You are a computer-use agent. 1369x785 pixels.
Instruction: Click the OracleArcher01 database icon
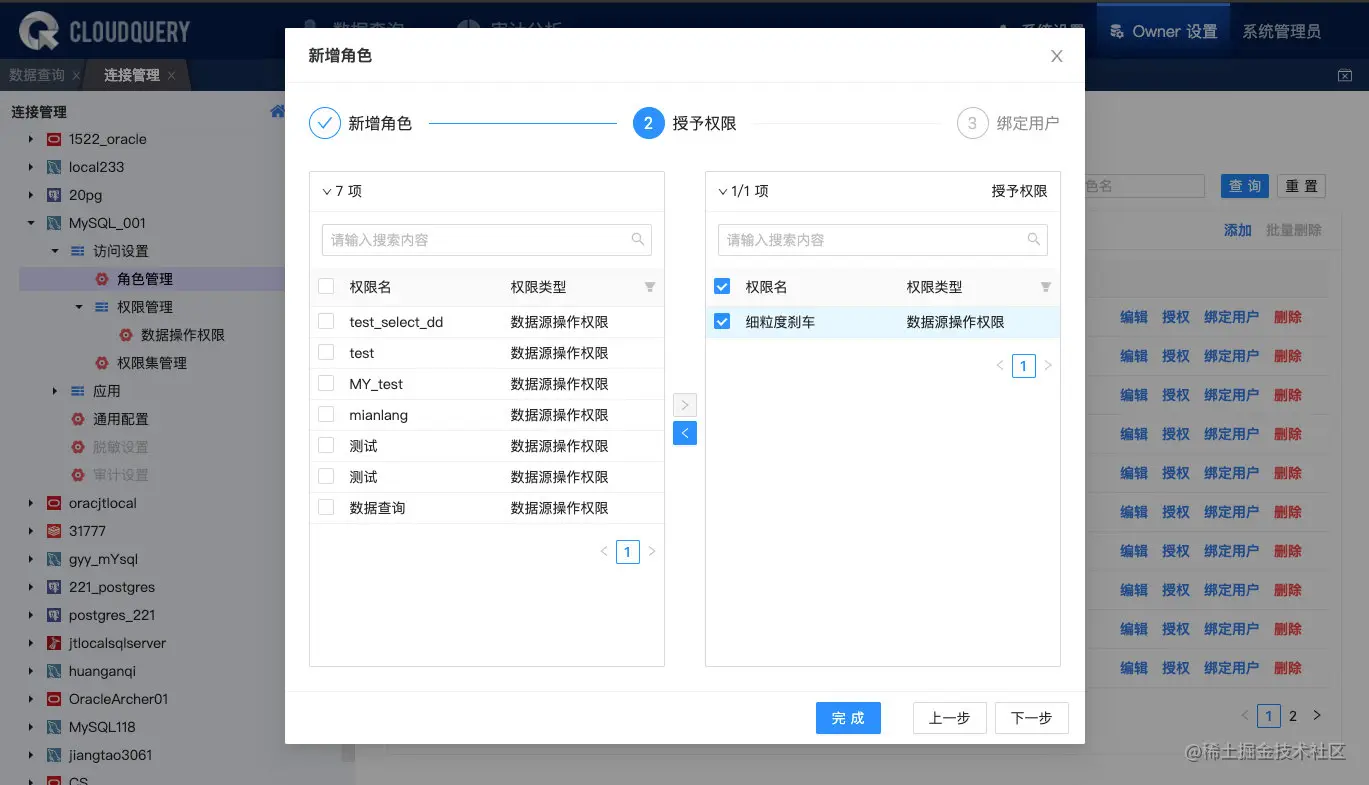click(x=54, y=699)
